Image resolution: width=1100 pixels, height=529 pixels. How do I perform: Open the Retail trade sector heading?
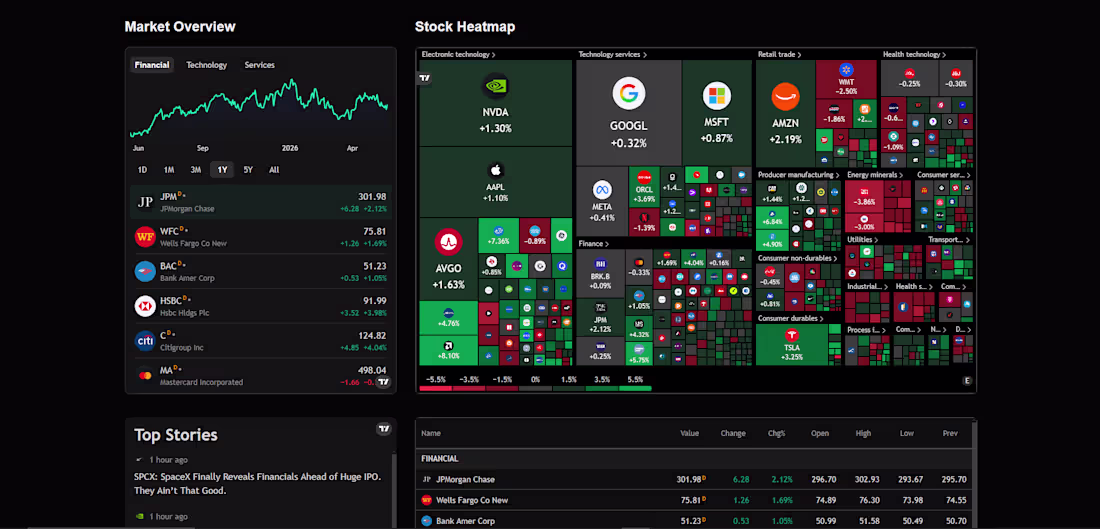click(779, 54)
